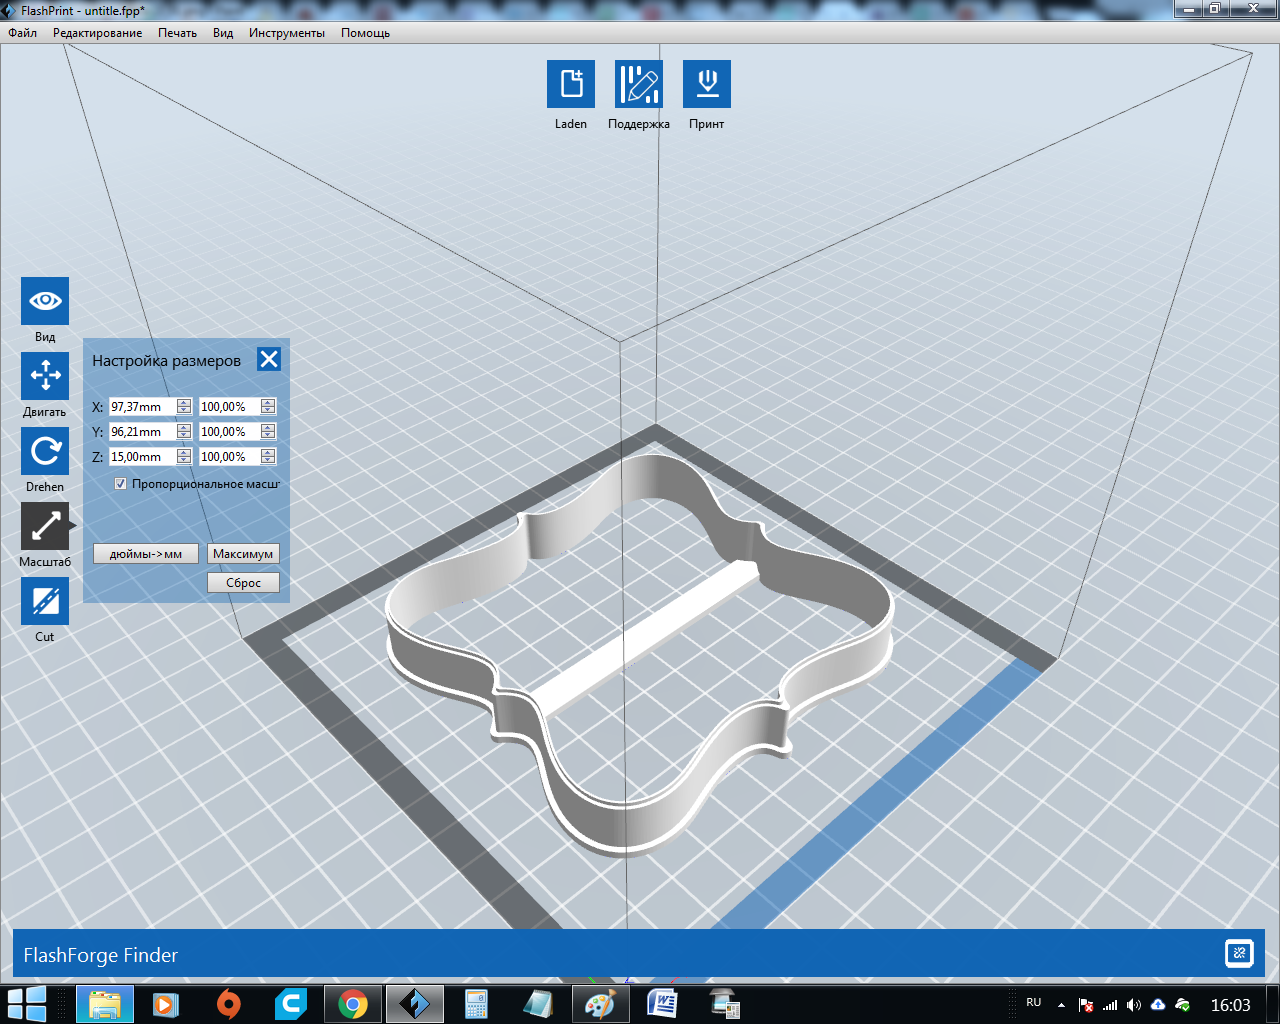Select the Drehen rotate tool

click(45, 451)
